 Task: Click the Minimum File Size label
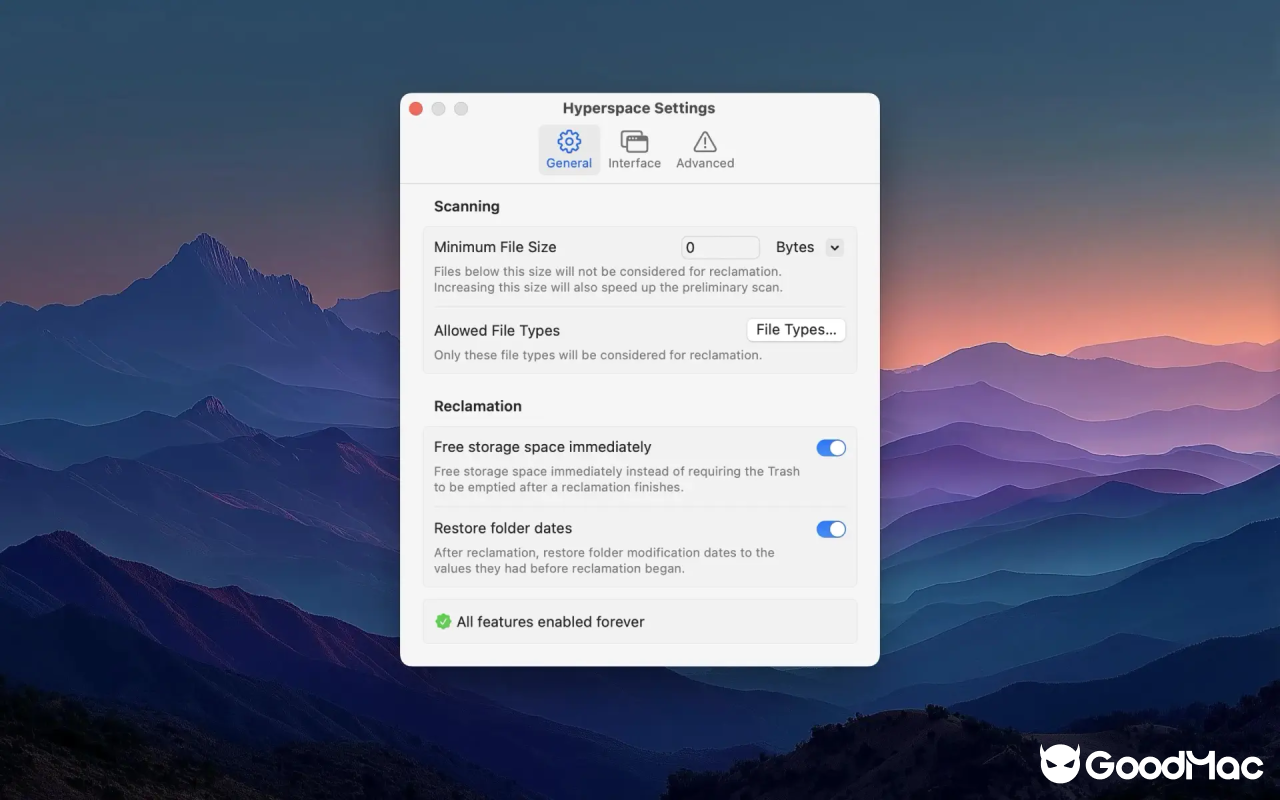495,247
